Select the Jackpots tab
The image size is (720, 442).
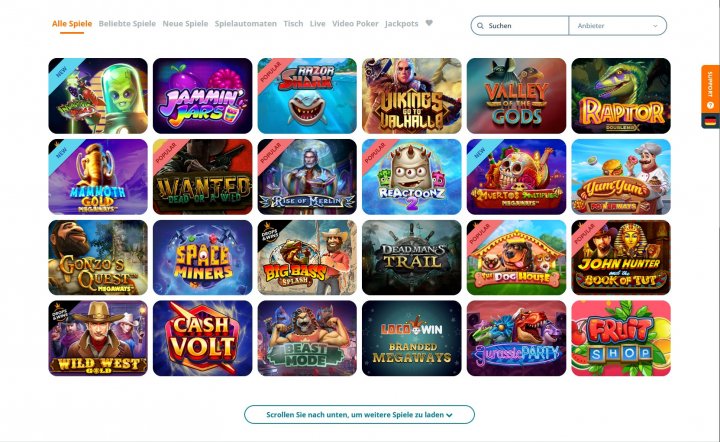coord(401,23)
